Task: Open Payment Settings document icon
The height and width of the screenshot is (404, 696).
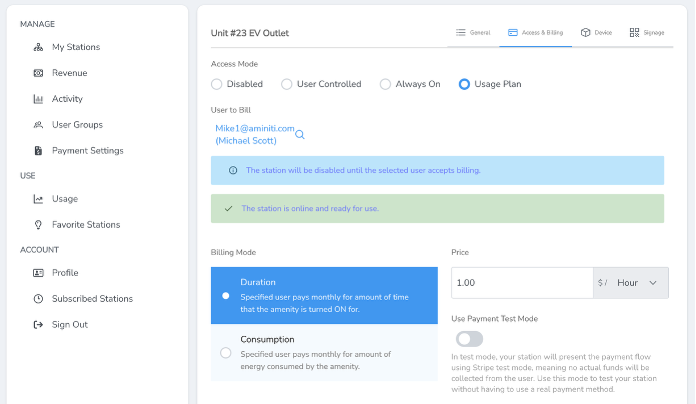Action: (39, 151)
